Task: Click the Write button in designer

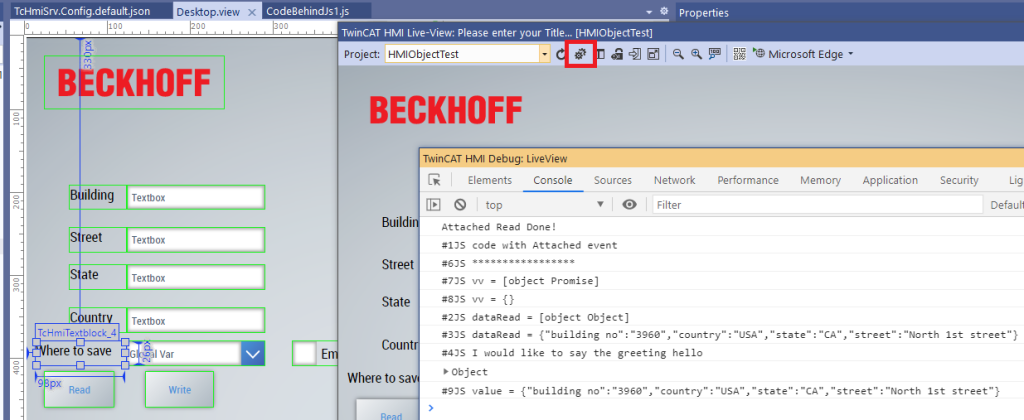Action: [x=180, y=389]
